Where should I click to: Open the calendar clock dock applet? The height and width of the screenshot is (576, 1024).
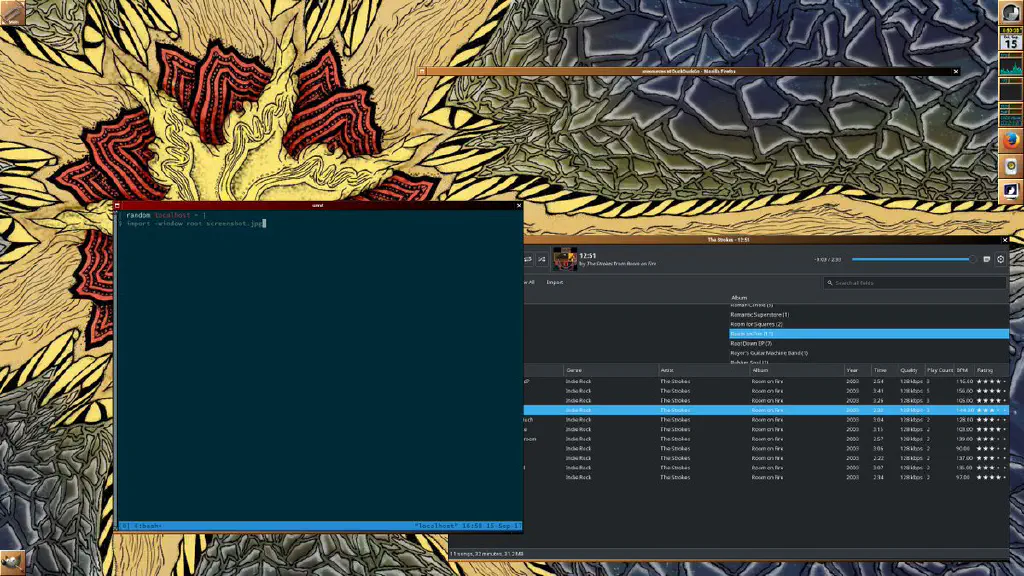(1011, 39)
